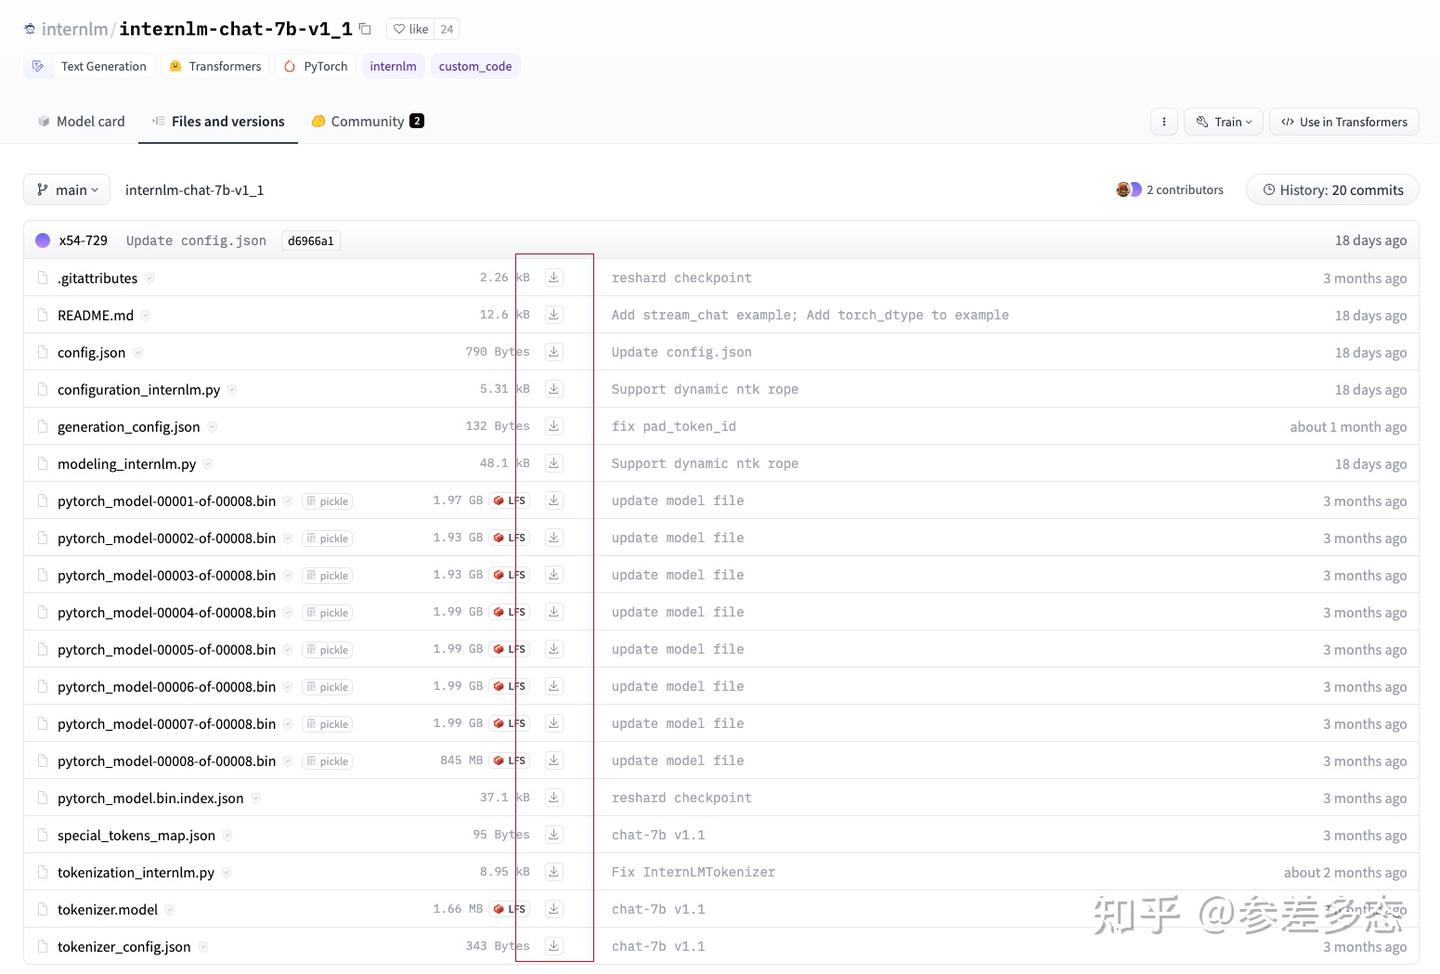Screen dimensions: 1440x974
Task: Click the pickle badge on pytorch_model-00008-of-00008.bin
Action: (x=326, y=760)
